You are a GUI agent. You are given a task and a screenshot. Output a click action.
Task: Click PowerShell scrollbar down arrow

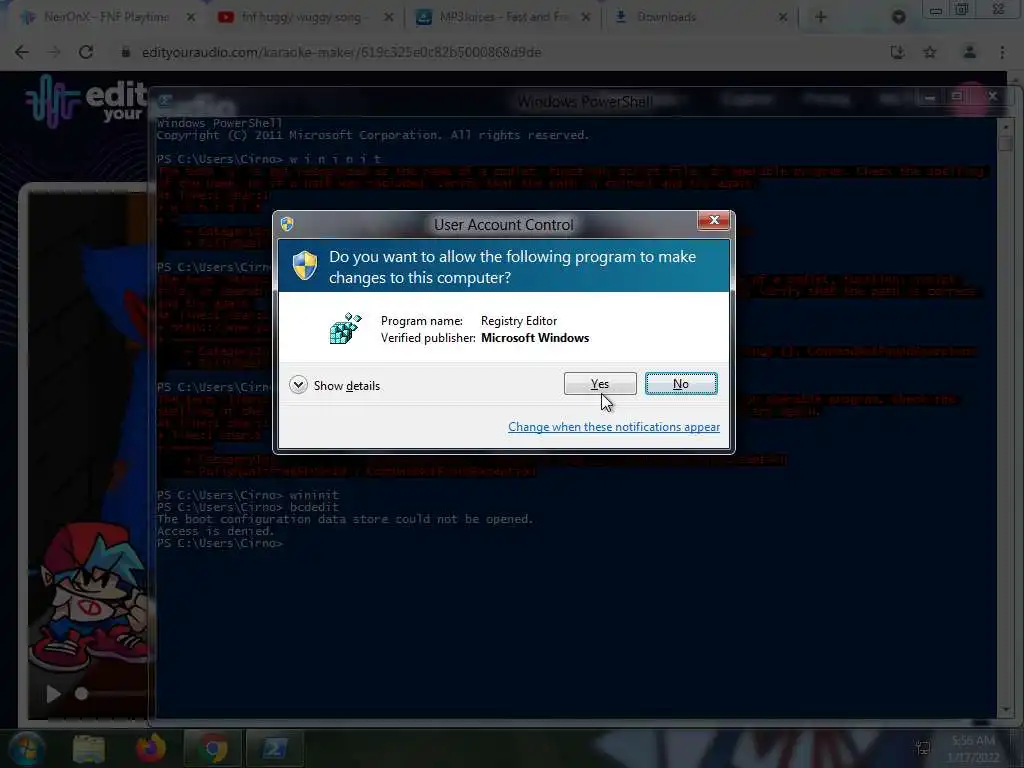1005,709
